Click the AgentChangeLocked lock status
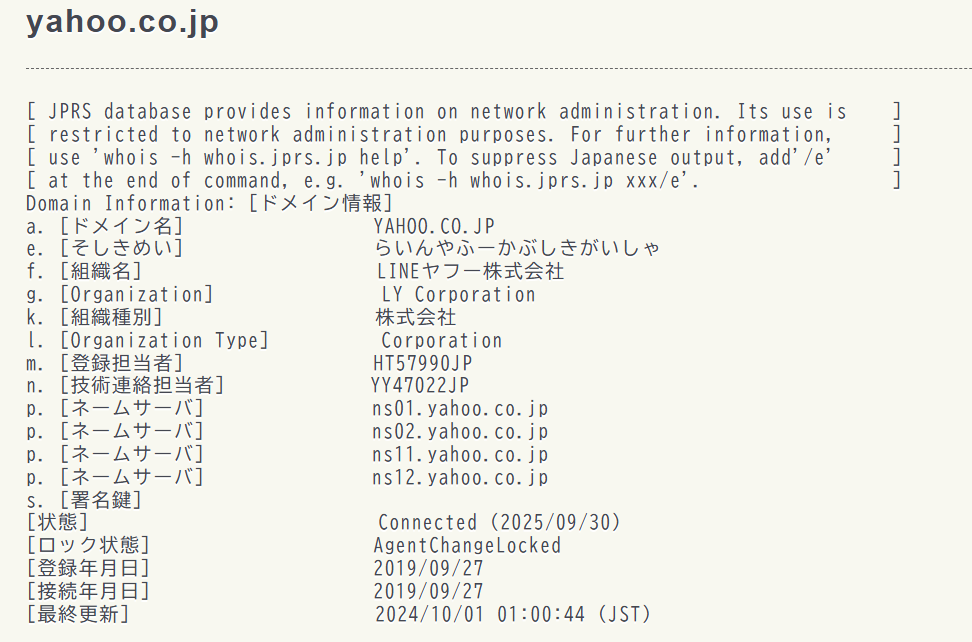972x642 pixels. click(x=467, y=545)
